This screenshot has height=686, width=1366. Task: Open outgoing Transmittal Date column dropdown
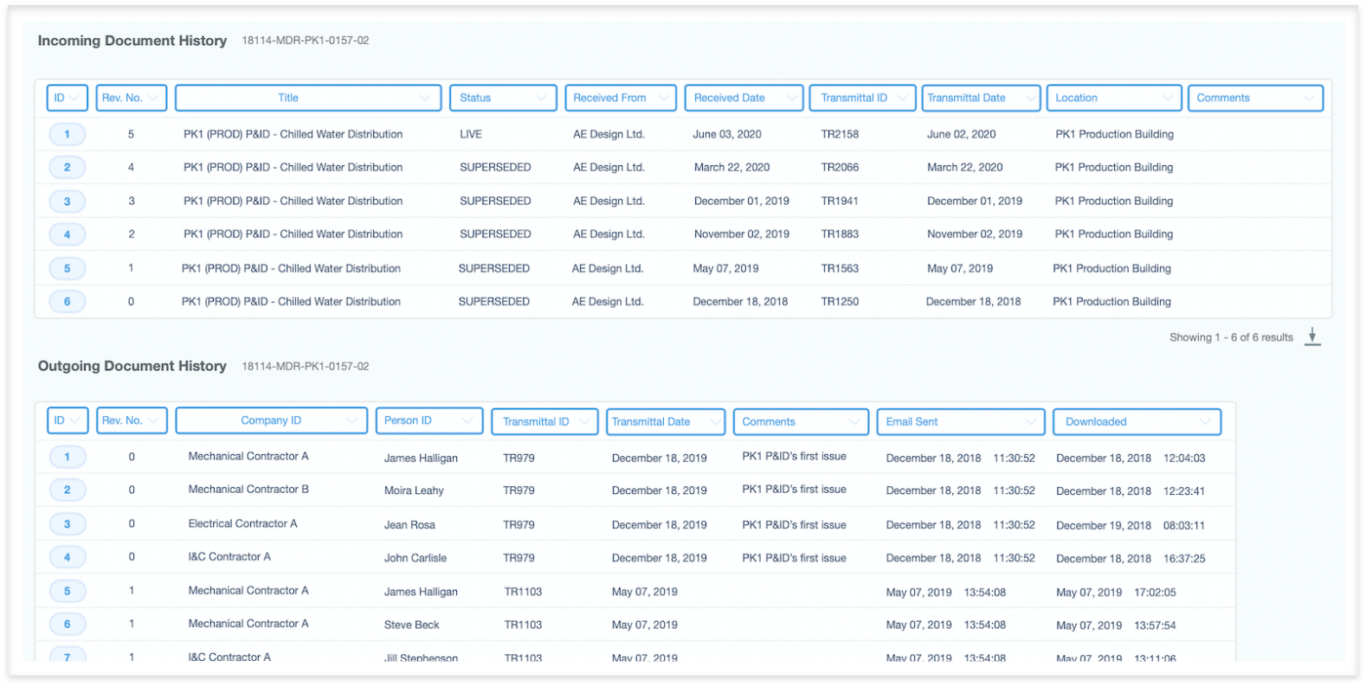click(x=714, y=422)
